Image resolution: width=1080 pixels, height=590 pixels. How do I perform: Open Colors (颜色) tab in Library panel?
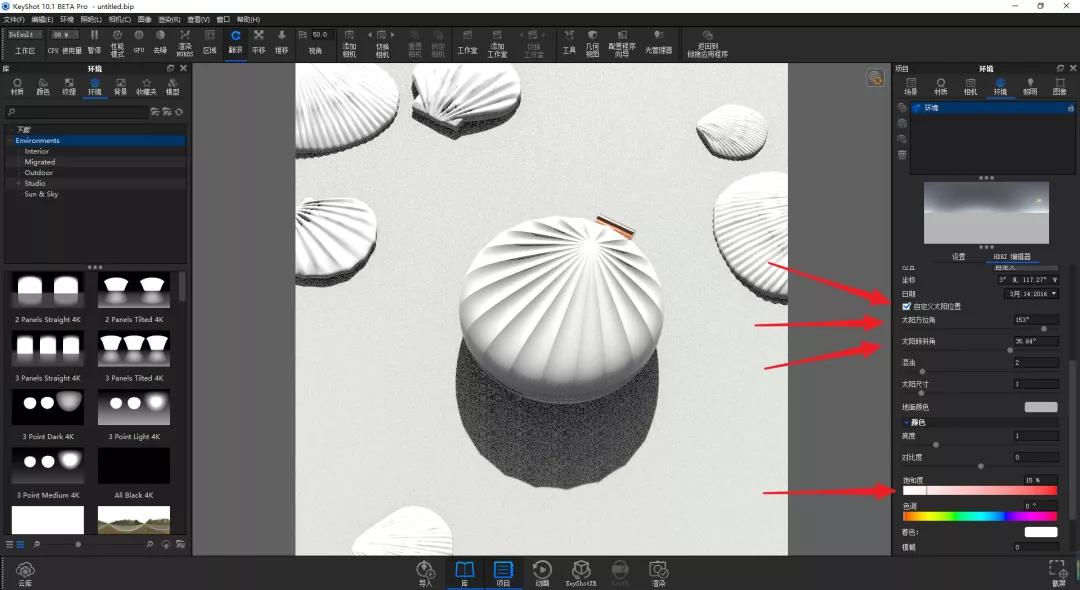click(43, 87)
